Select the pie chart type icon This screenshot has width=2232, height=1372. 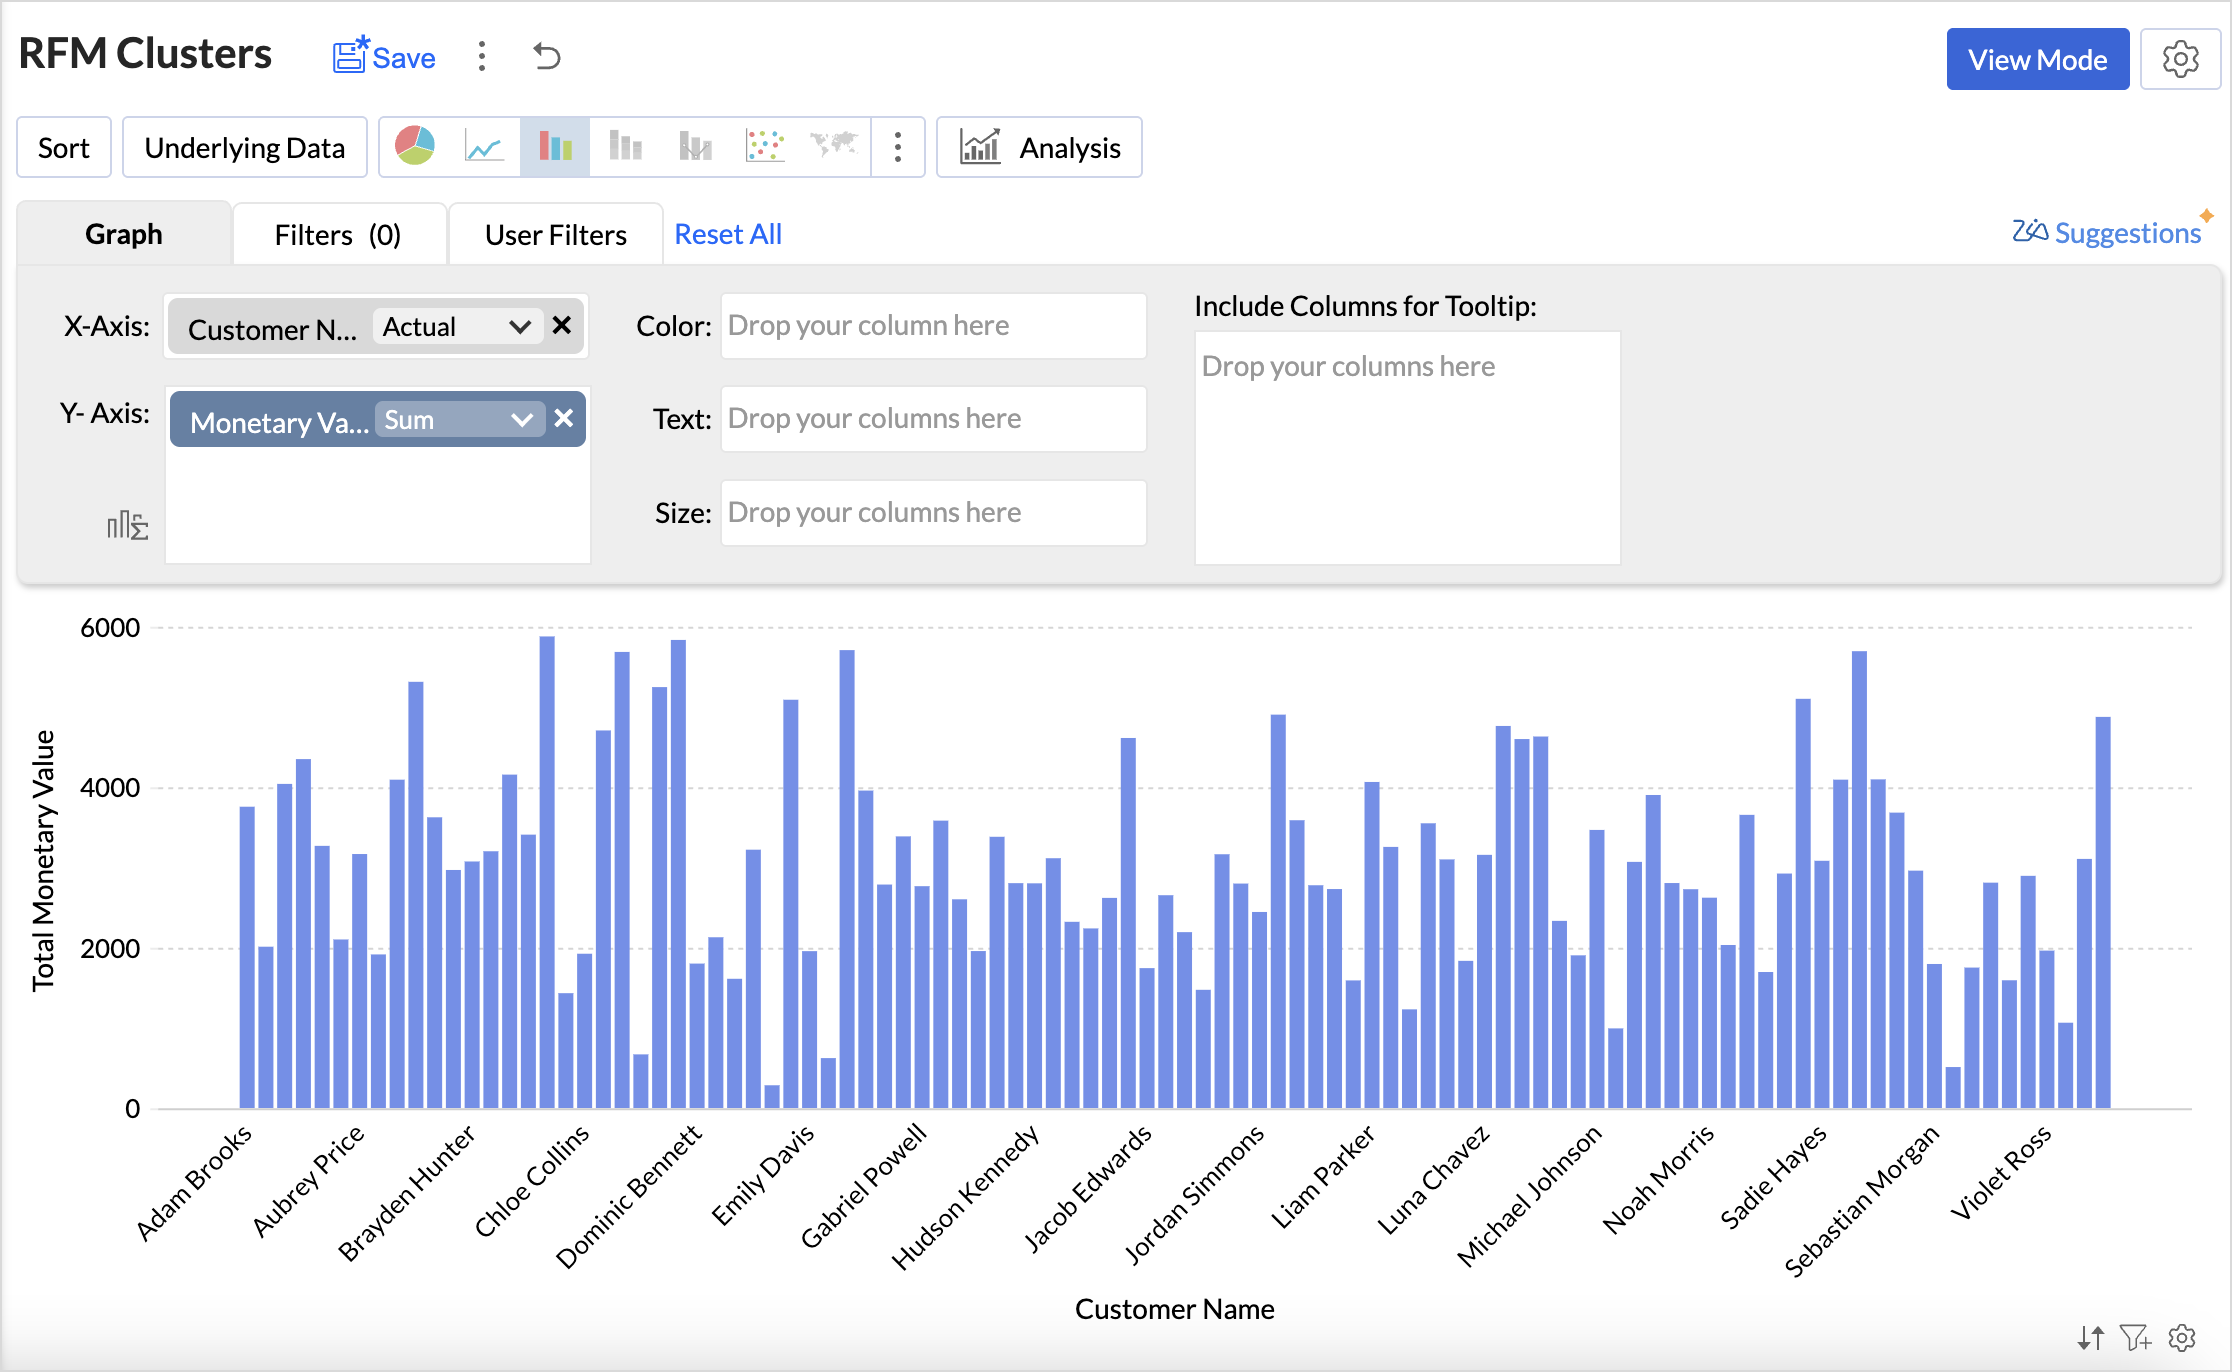point(414,147)
